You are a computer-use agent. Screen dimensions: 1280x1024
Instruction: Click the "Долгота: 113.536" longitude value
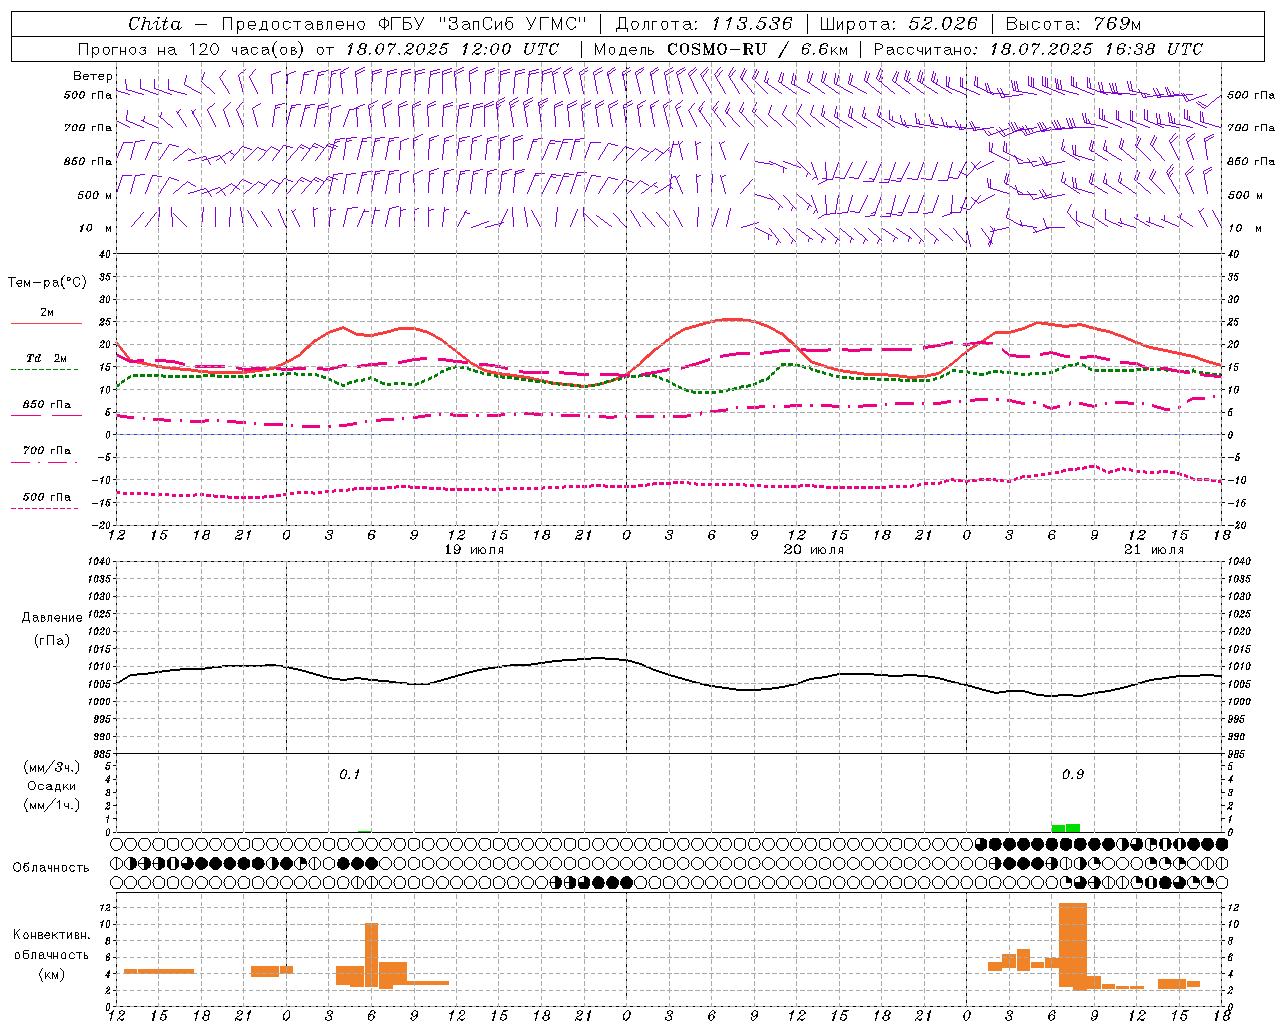point(704,24)
